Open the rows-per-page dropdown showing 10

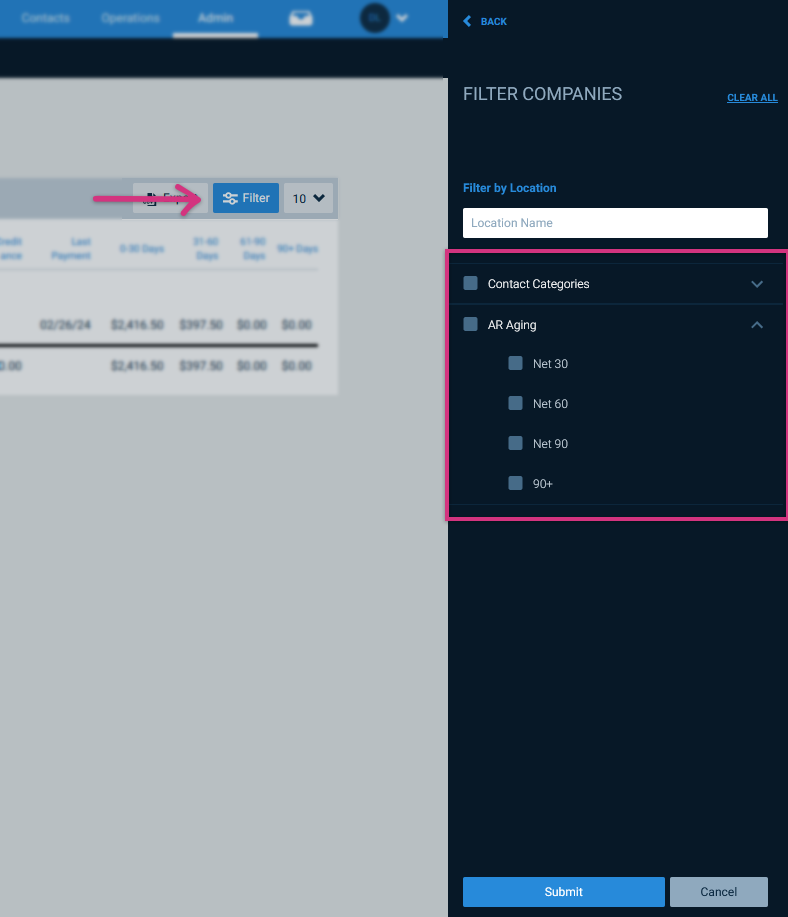coord(309,198)
